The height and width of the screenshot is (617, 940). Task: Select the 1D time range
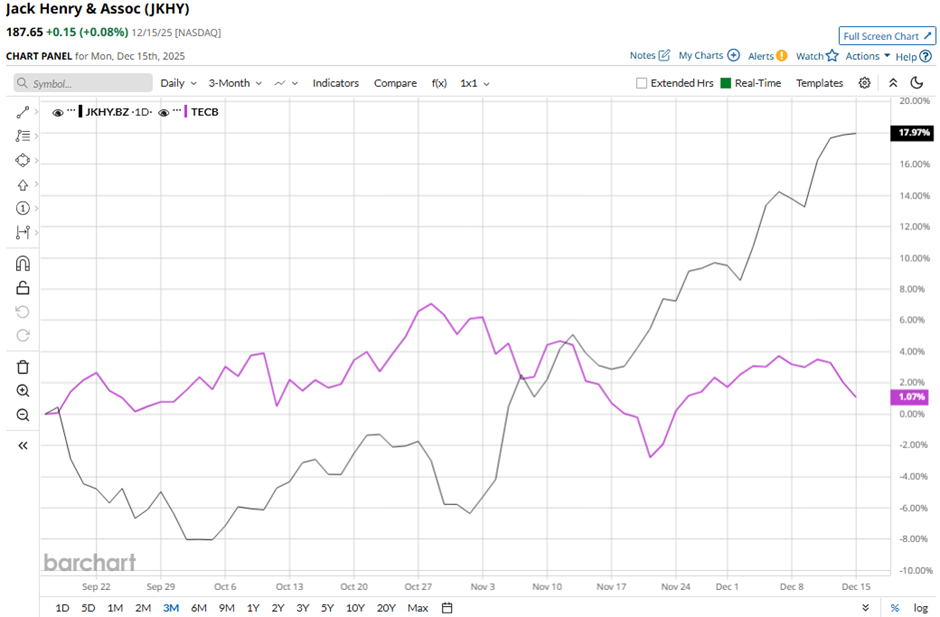(62, 608)
